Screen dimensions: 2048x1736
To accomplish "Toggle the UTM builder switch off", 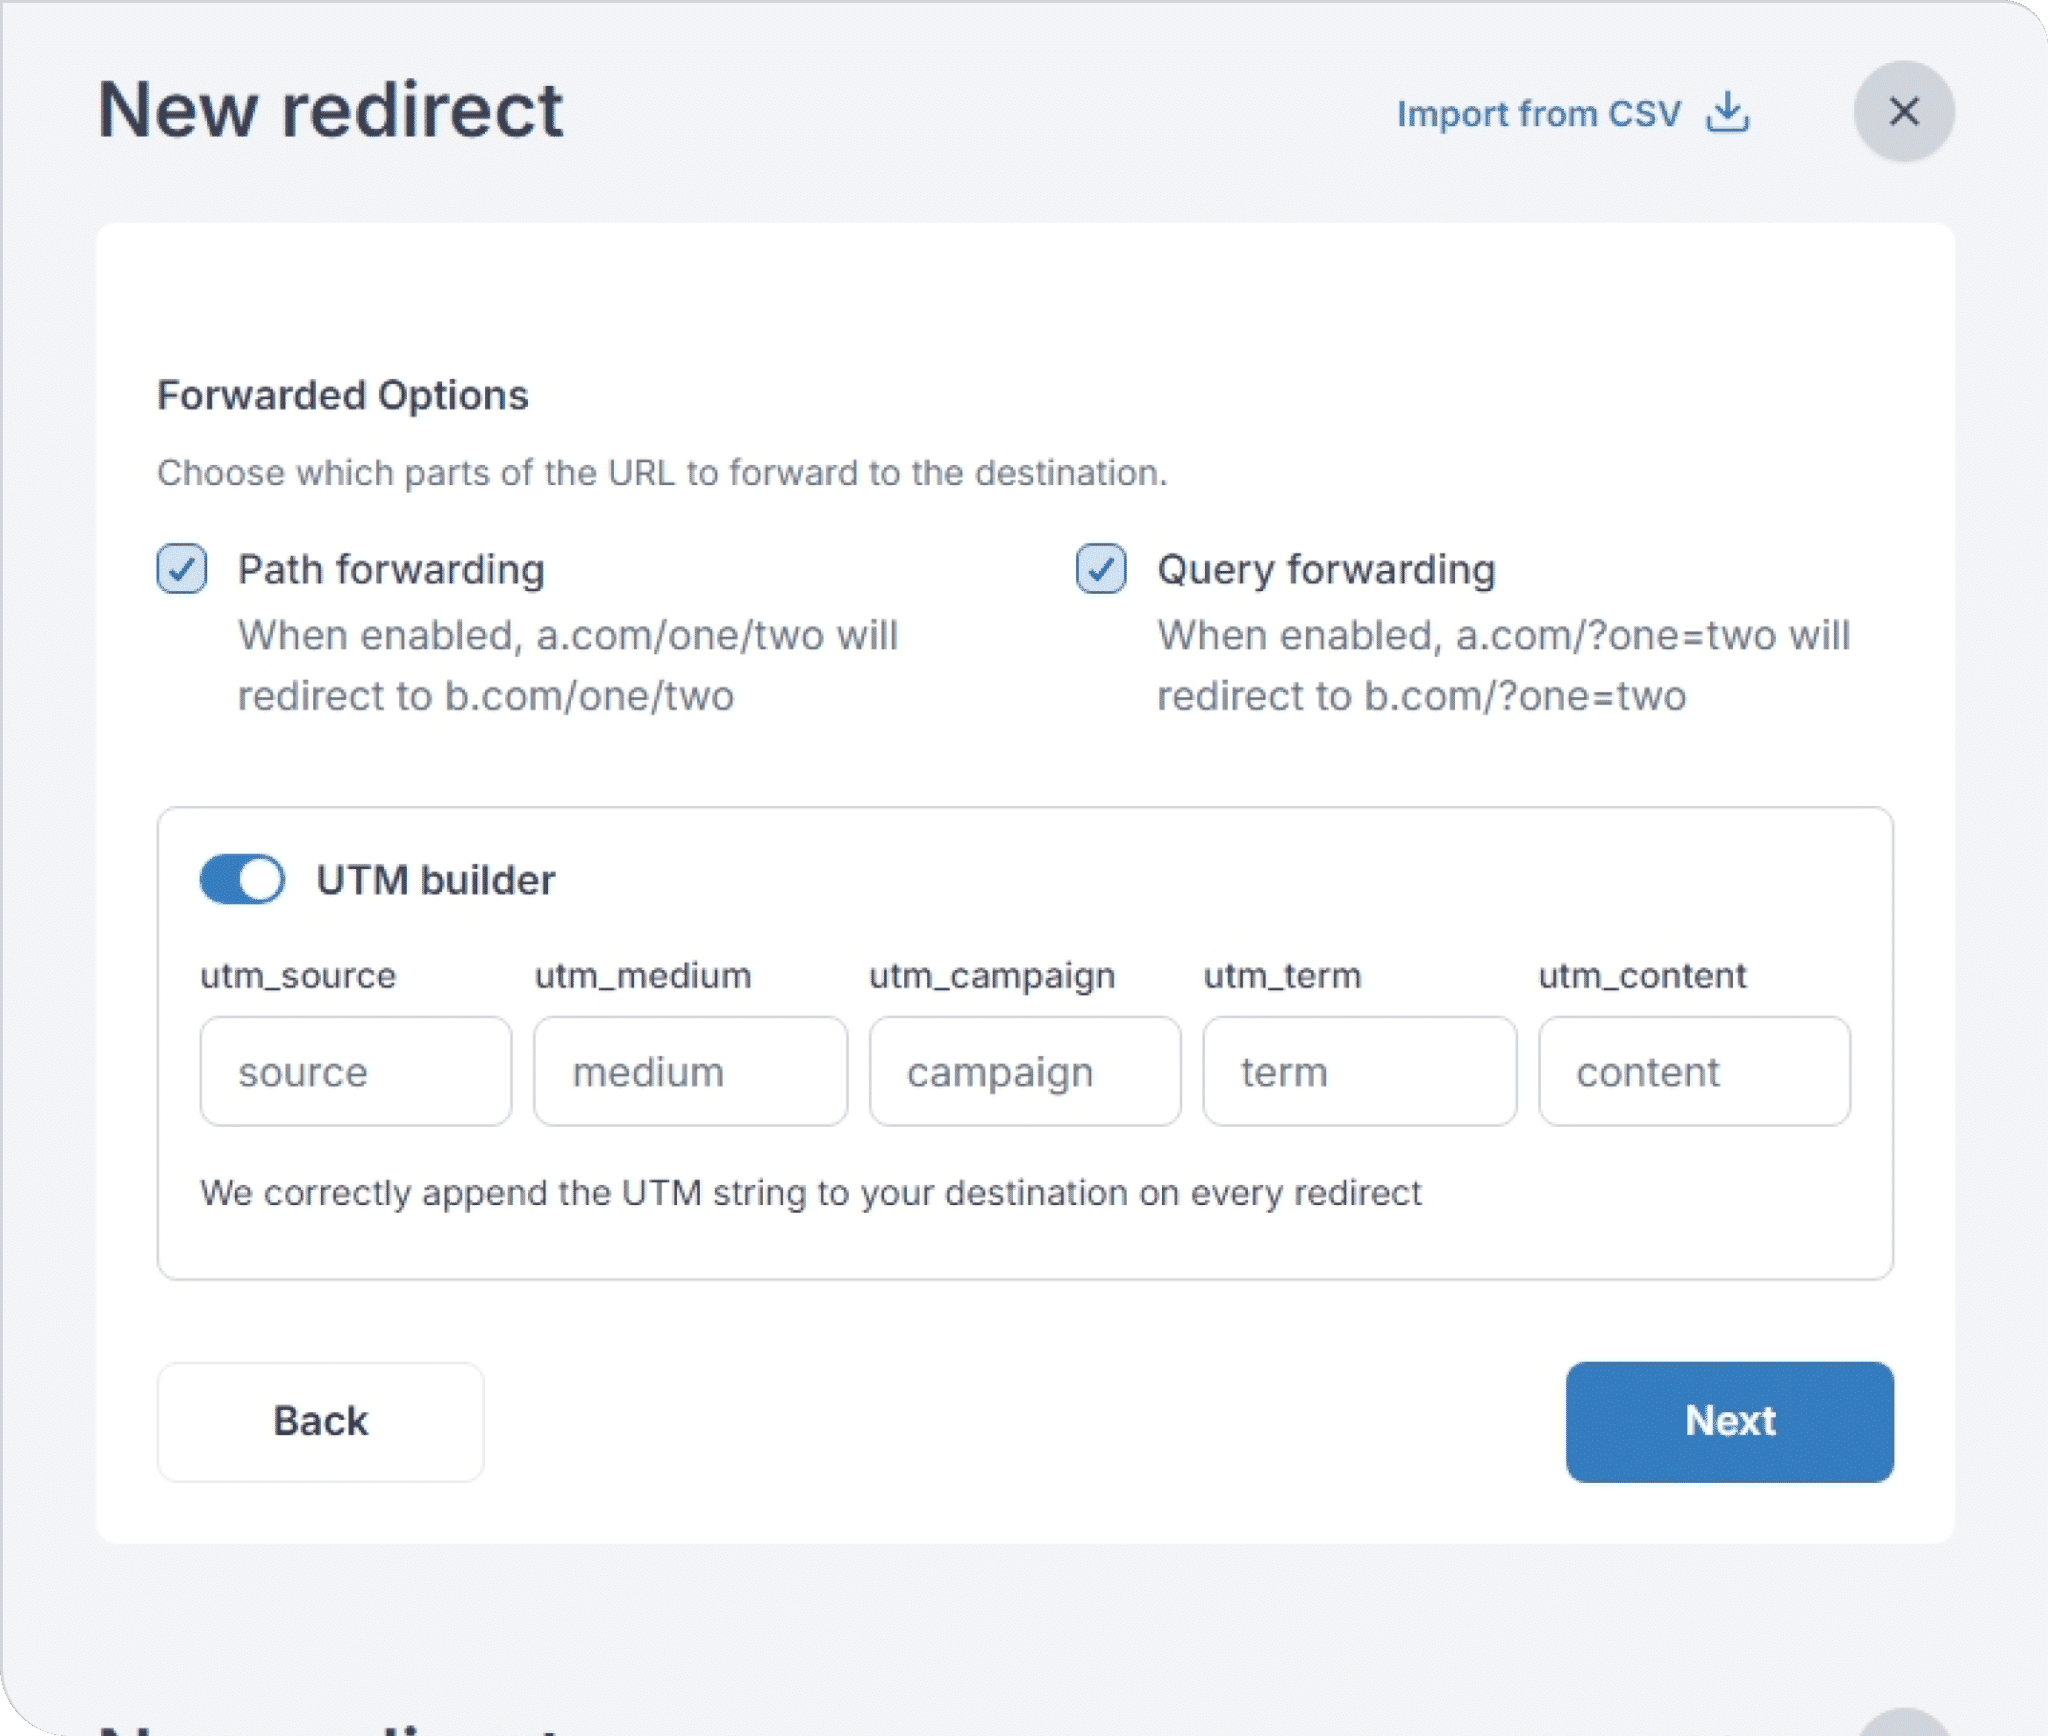I will pos(243,880).
